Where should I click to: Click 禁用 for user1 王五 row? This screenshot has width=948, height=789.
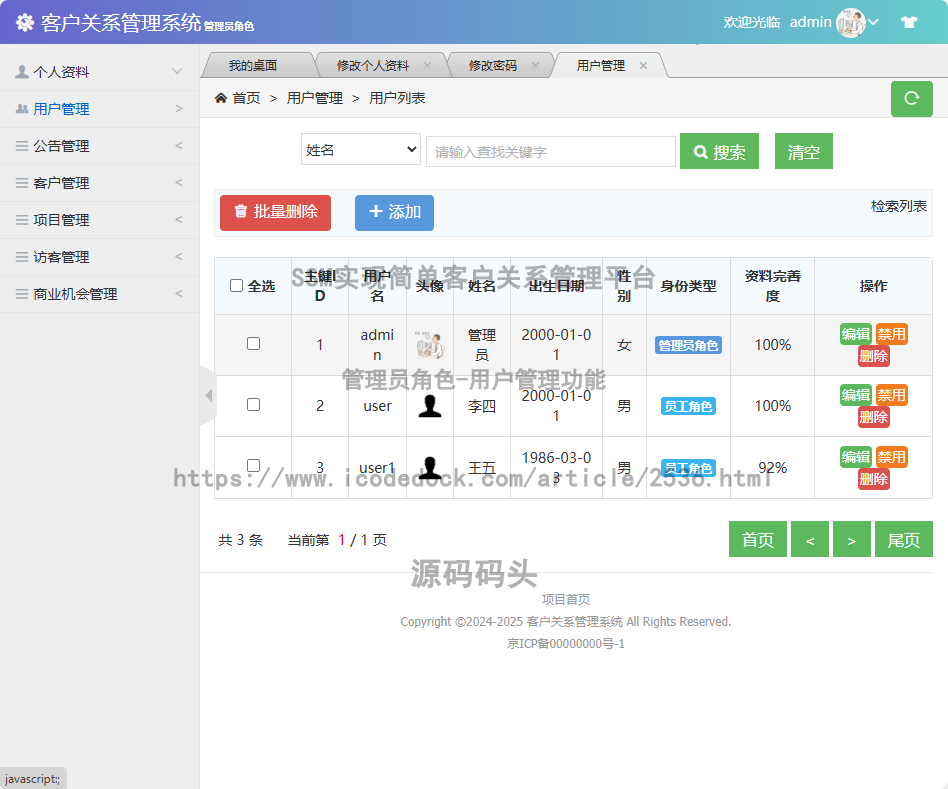tap(891, 457)
